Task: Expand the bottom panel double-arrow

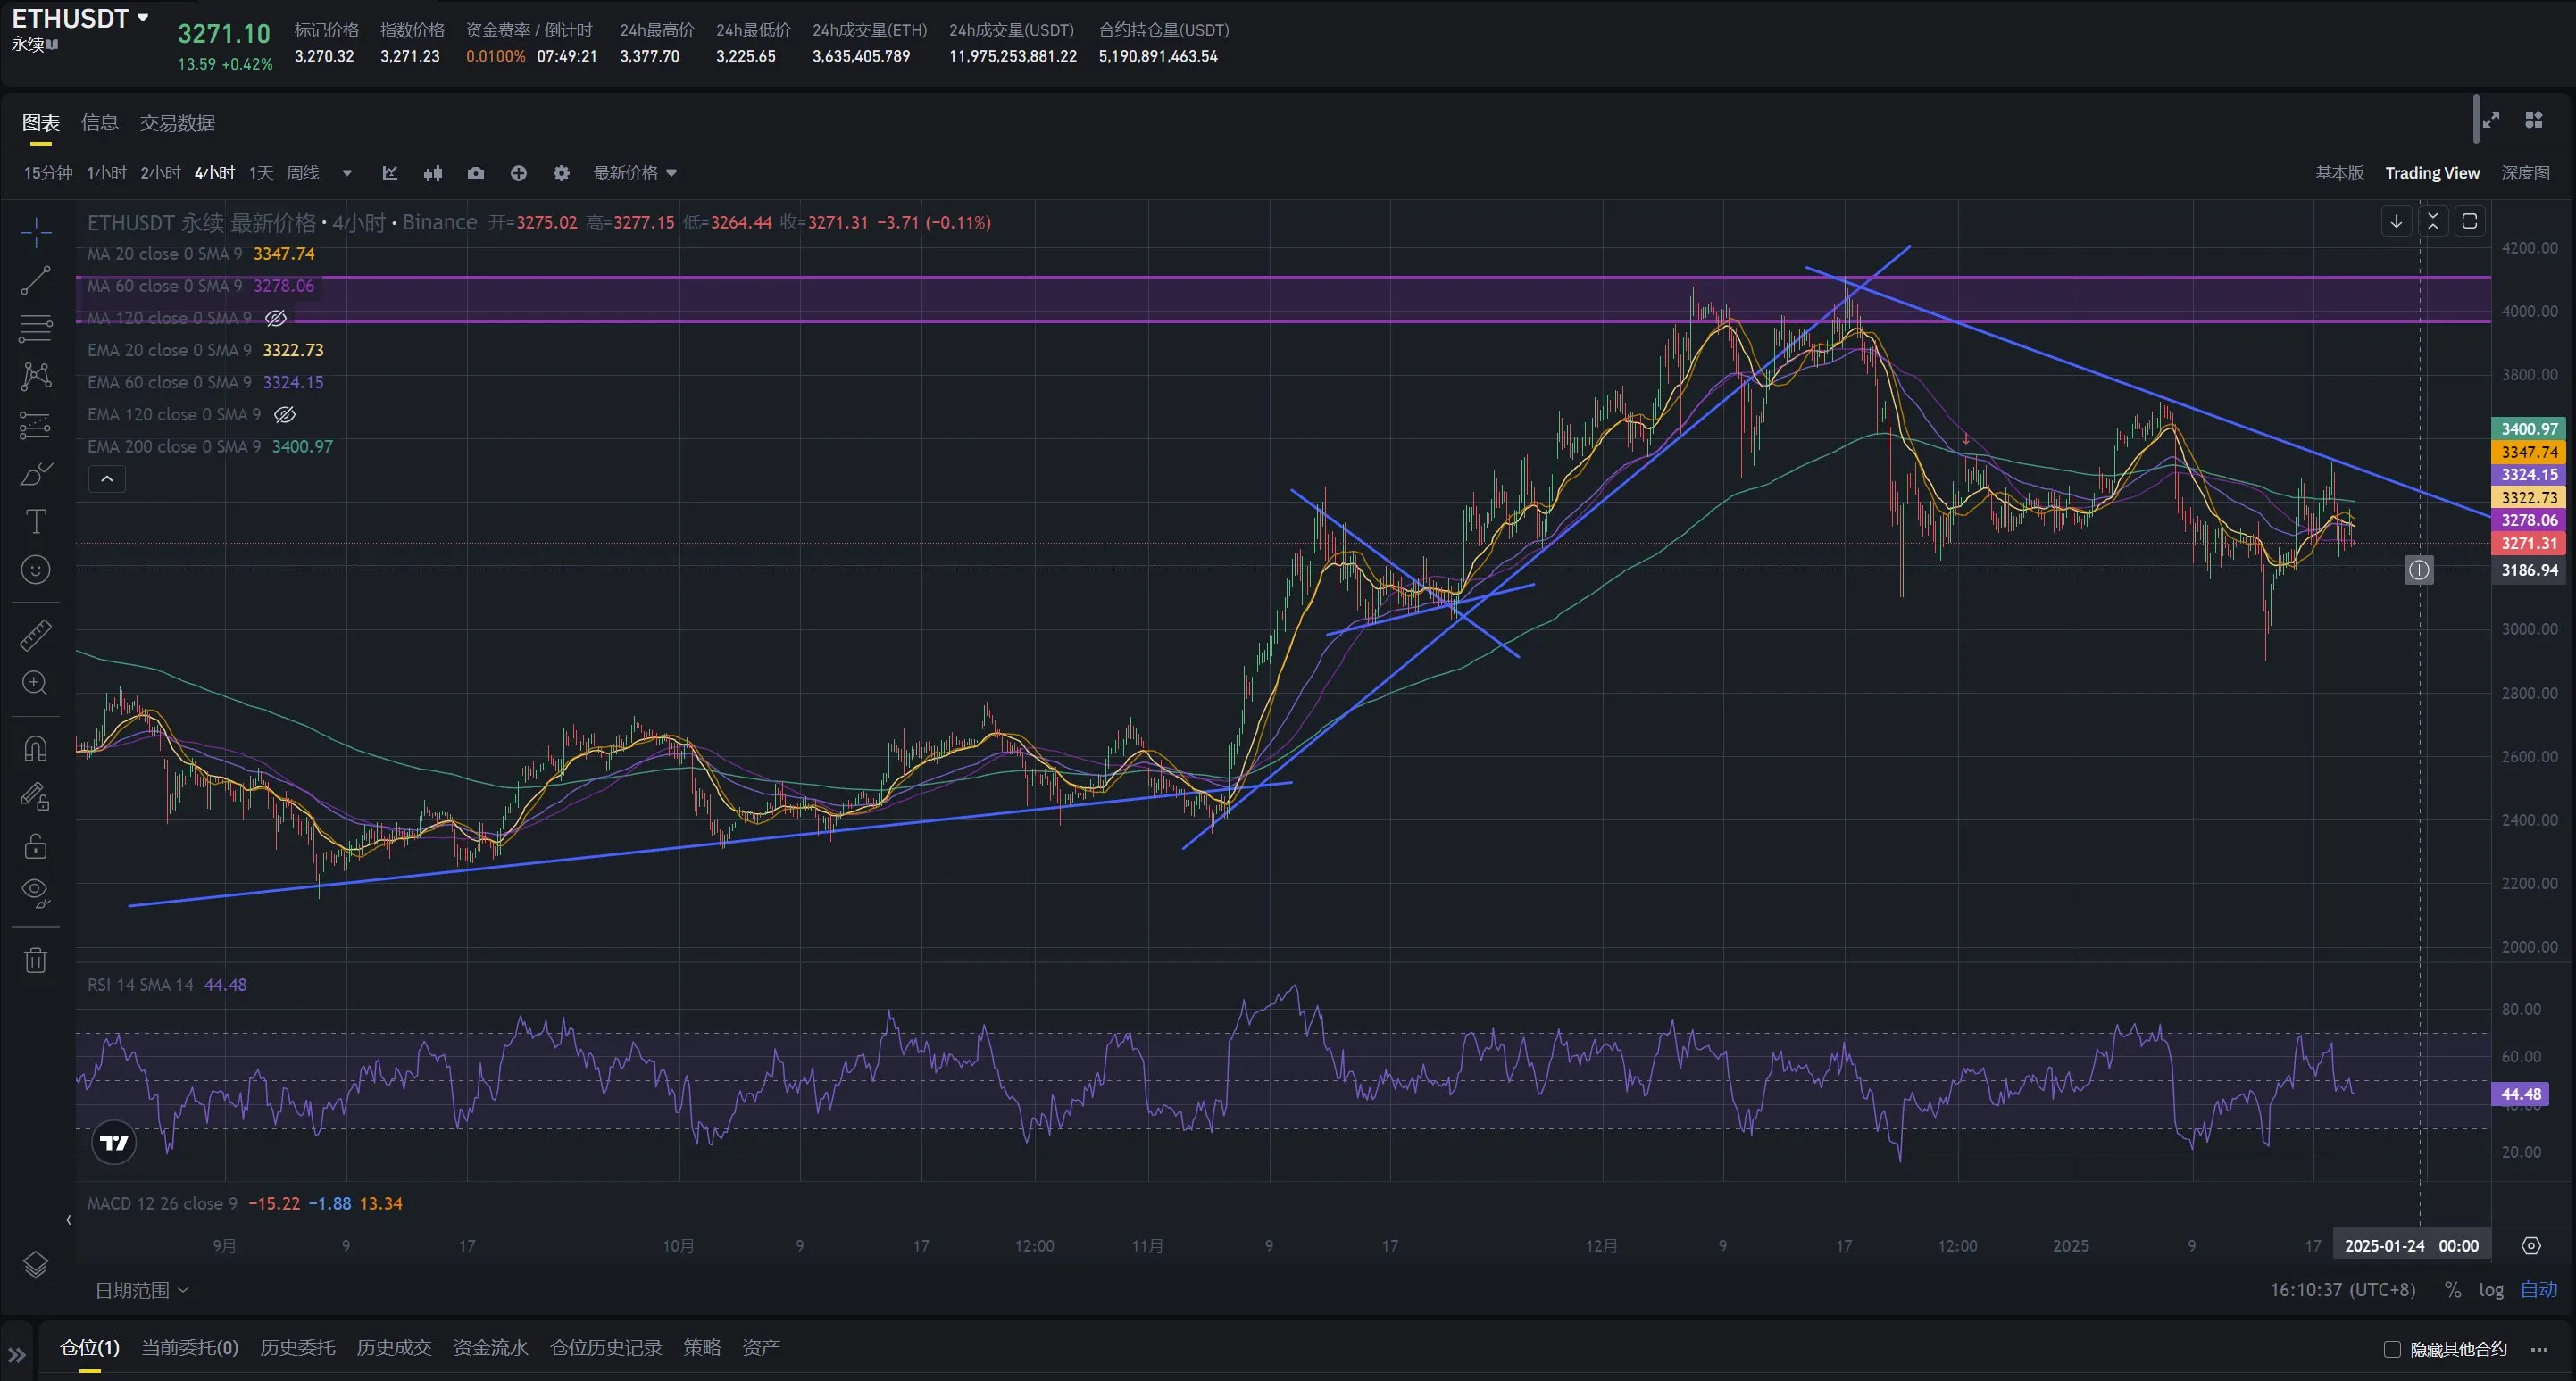Action: (17, 1355)
